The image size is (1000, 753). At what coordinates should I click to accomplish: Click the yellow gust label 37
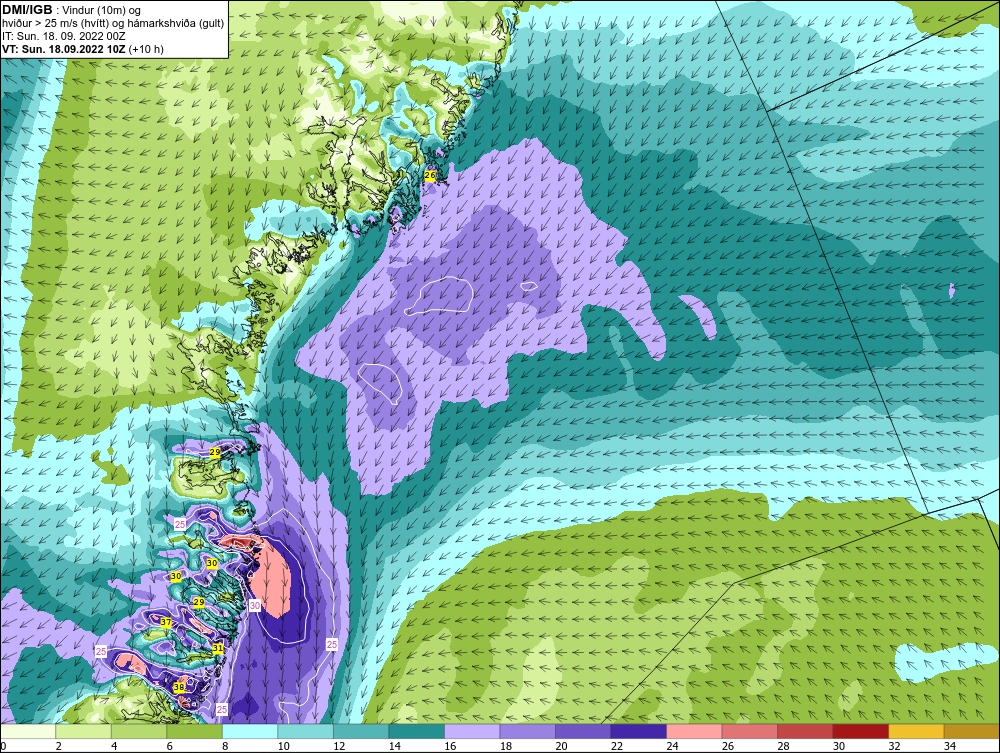(166, 622)
